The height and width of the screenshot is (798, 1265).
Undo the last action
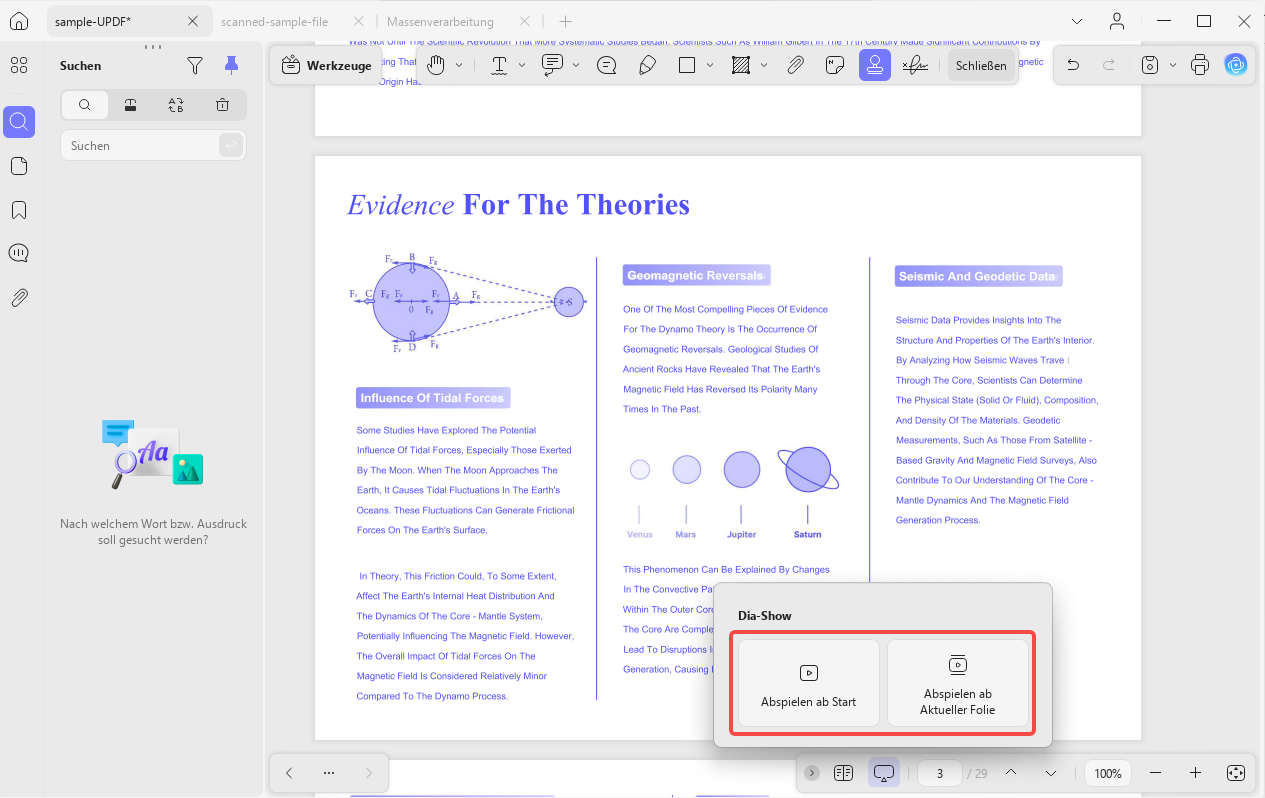tap(1073, 65)
